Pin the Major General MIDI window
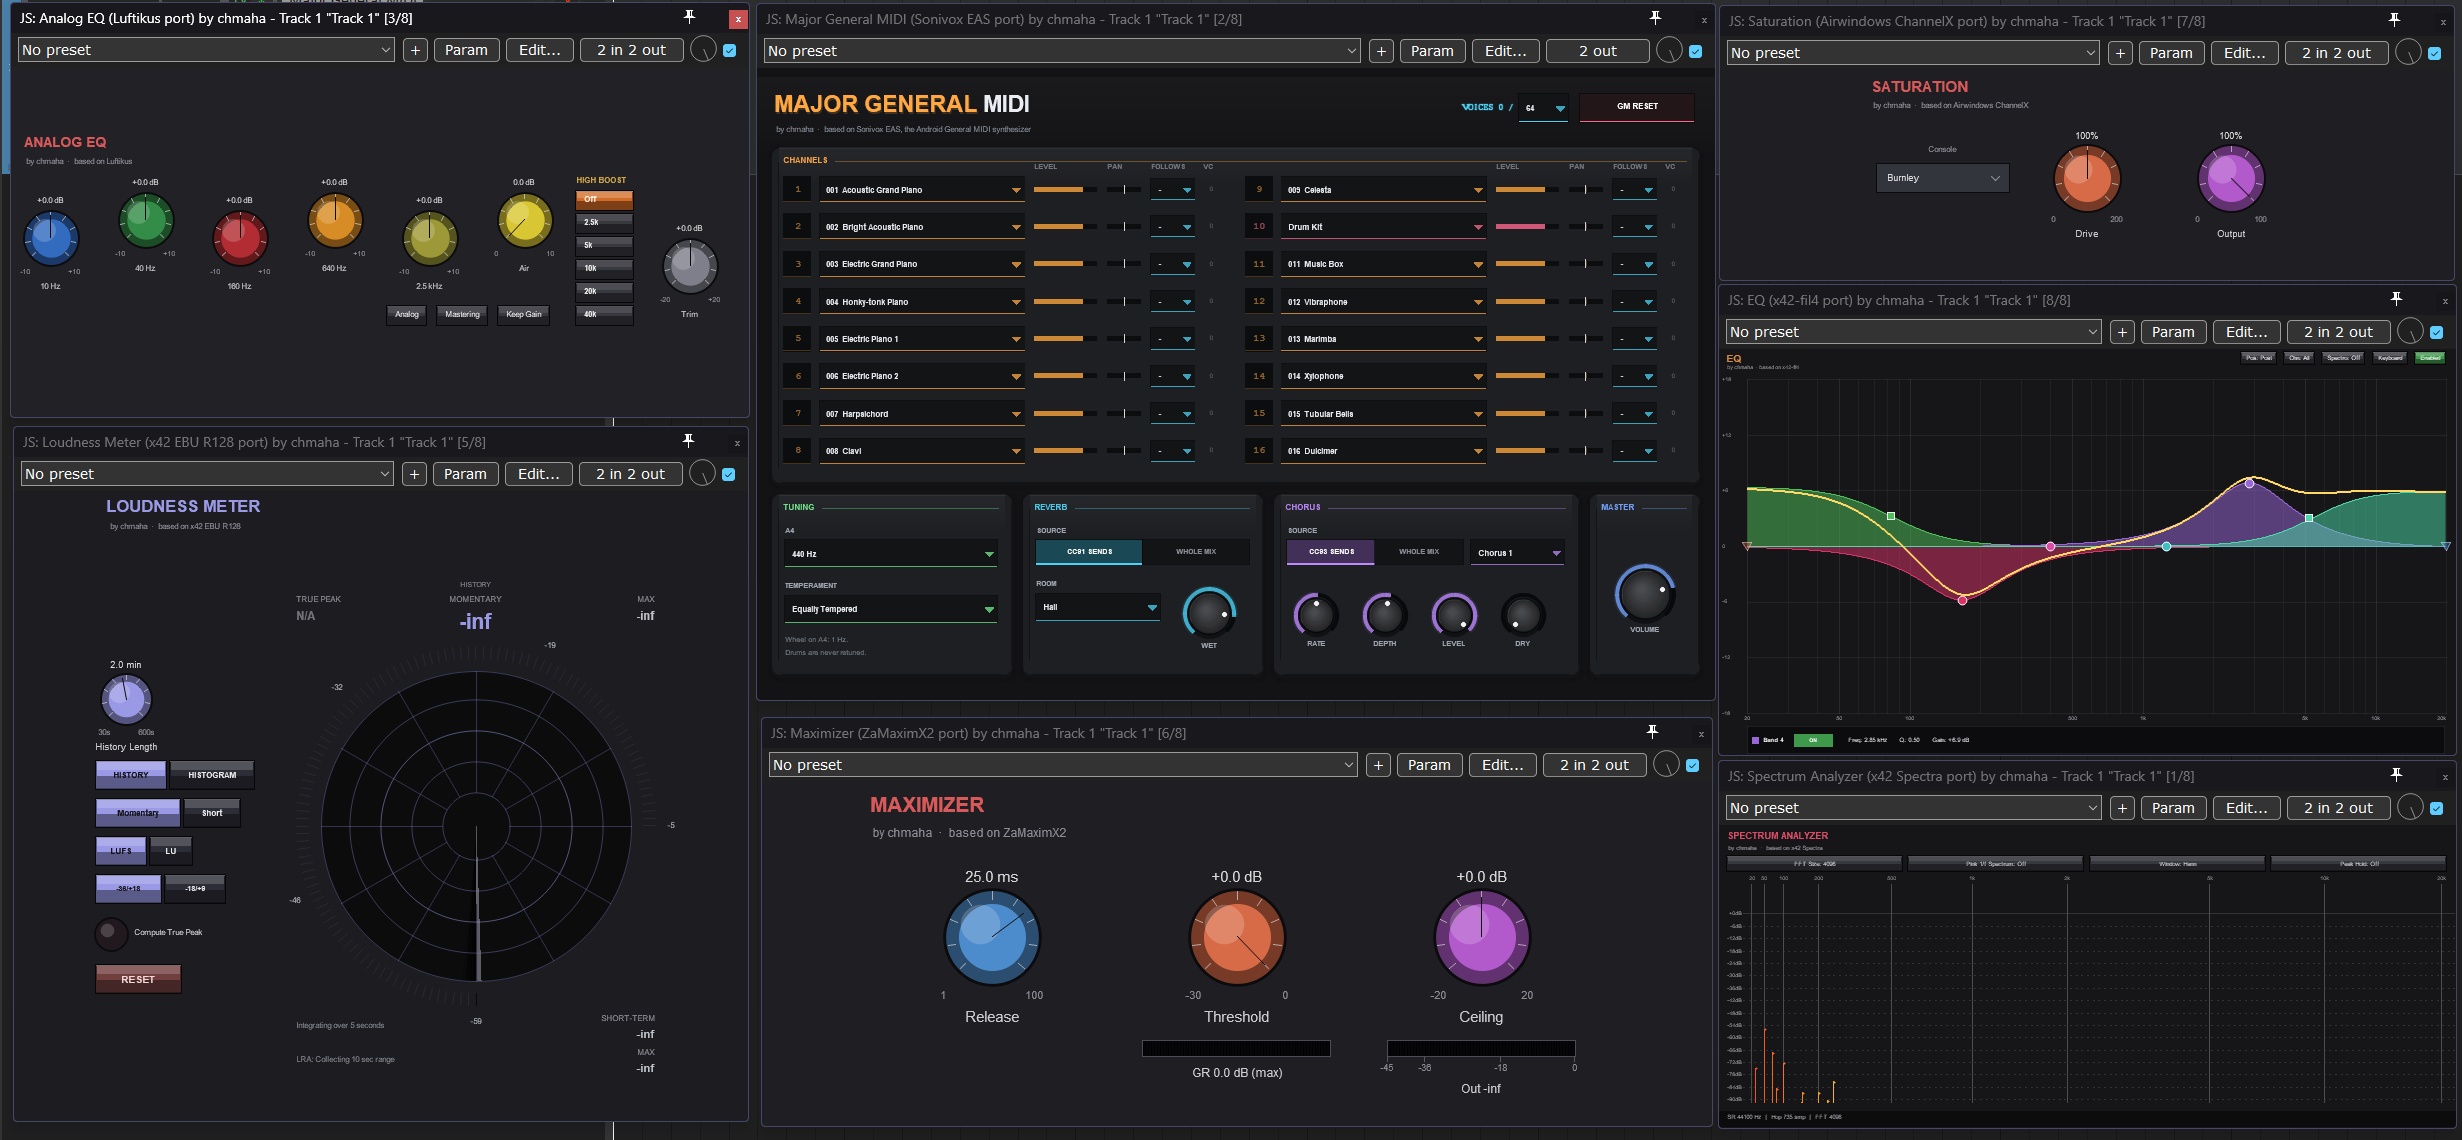2462x1140 pixels. 1655,18
